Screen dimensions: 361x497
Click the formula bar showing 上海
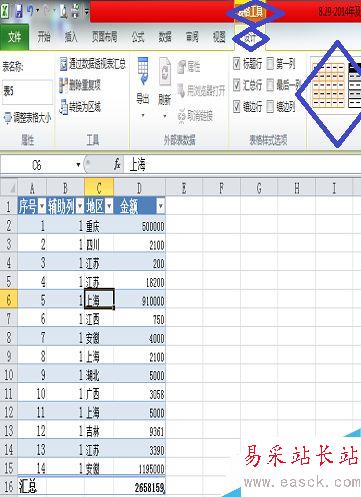(242, 164)
